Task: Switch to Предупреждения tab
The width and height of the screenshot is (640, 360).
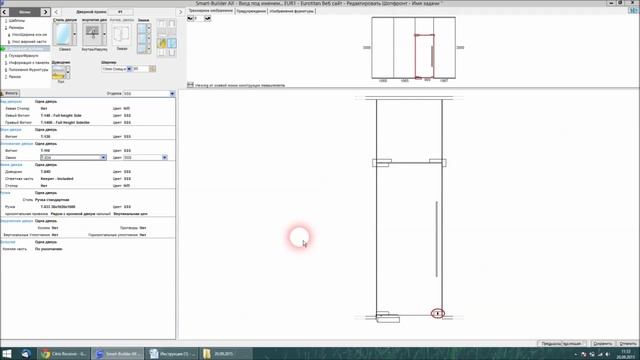Action: 251,11
